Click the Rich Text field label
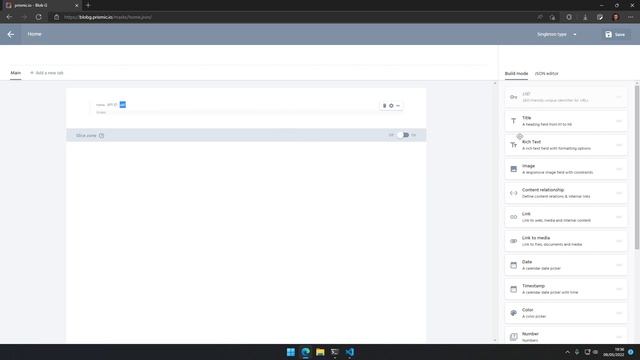The width and height of the screenshot is (640, 360). [x=531, y=142]
